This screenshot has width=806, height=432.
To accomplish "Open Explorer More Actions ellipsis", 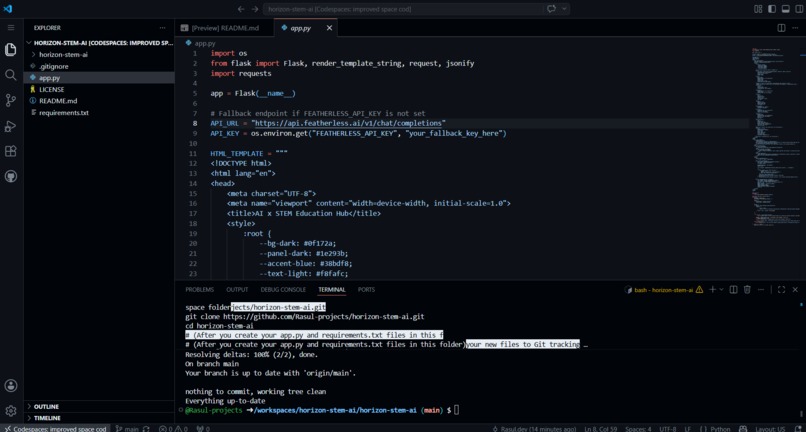I will click(162, 28).
